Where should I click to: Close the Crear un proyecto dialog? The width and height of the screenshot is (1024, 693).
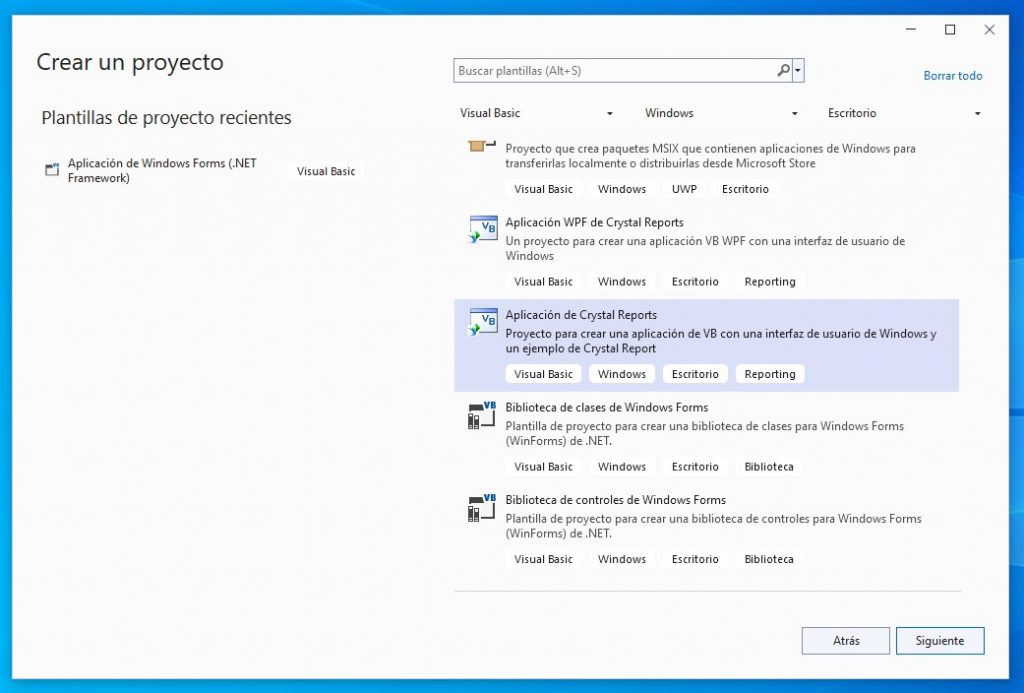(989, 30)
